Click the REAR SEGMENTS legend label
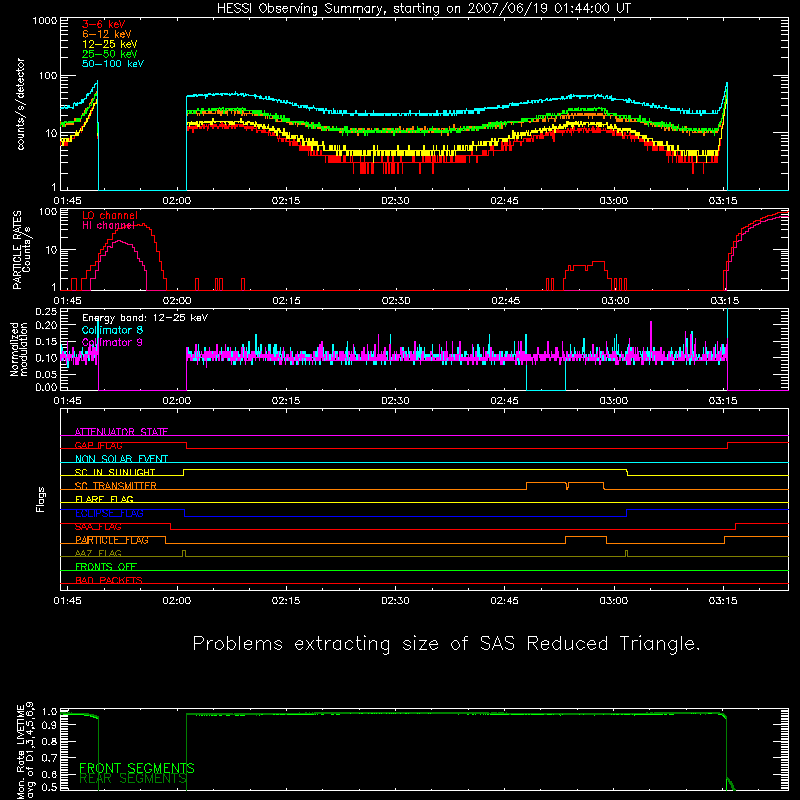The height and width of the screenshot is (800, 800). point(133,779)
